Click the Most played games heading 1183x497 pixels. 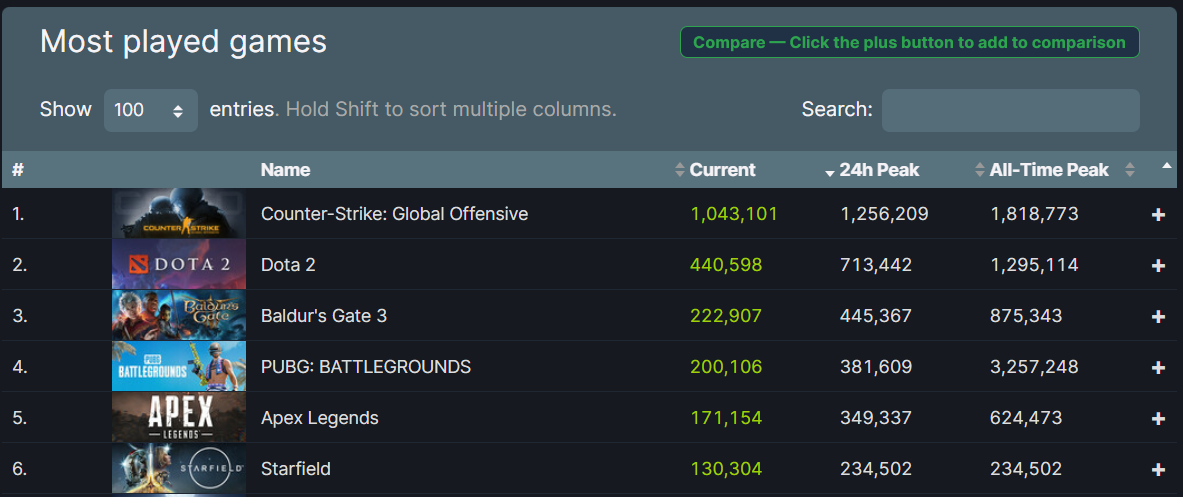pos(183,42)
